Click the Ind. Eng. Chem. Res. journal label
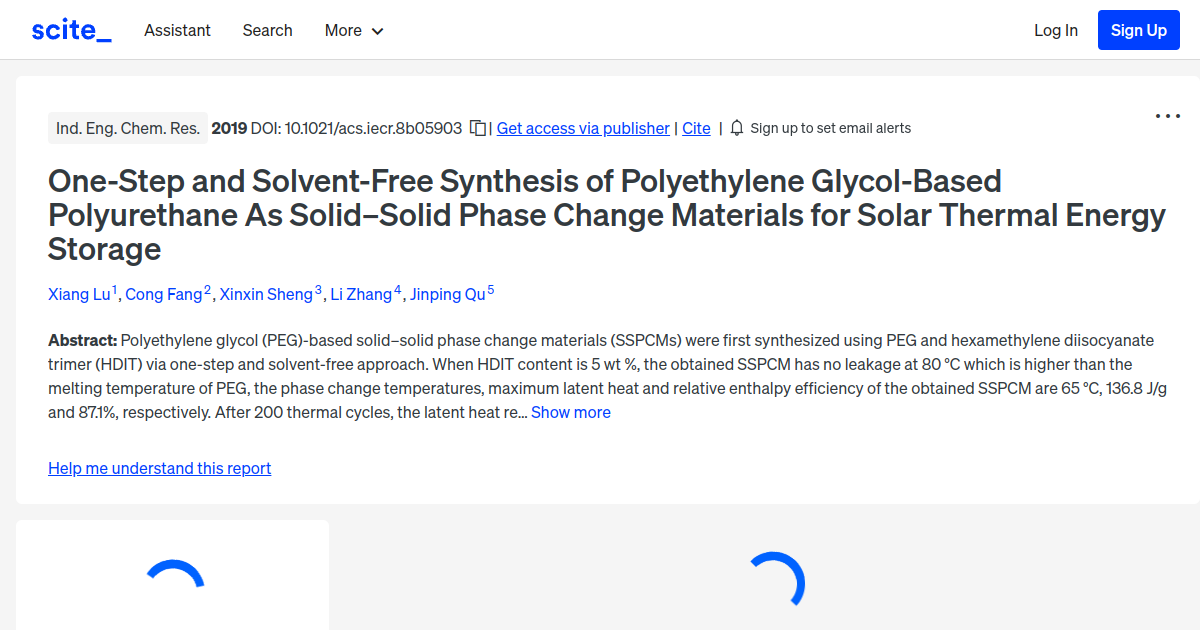Viewport: 1200px width, 630px height. click(x=127, y=127)
